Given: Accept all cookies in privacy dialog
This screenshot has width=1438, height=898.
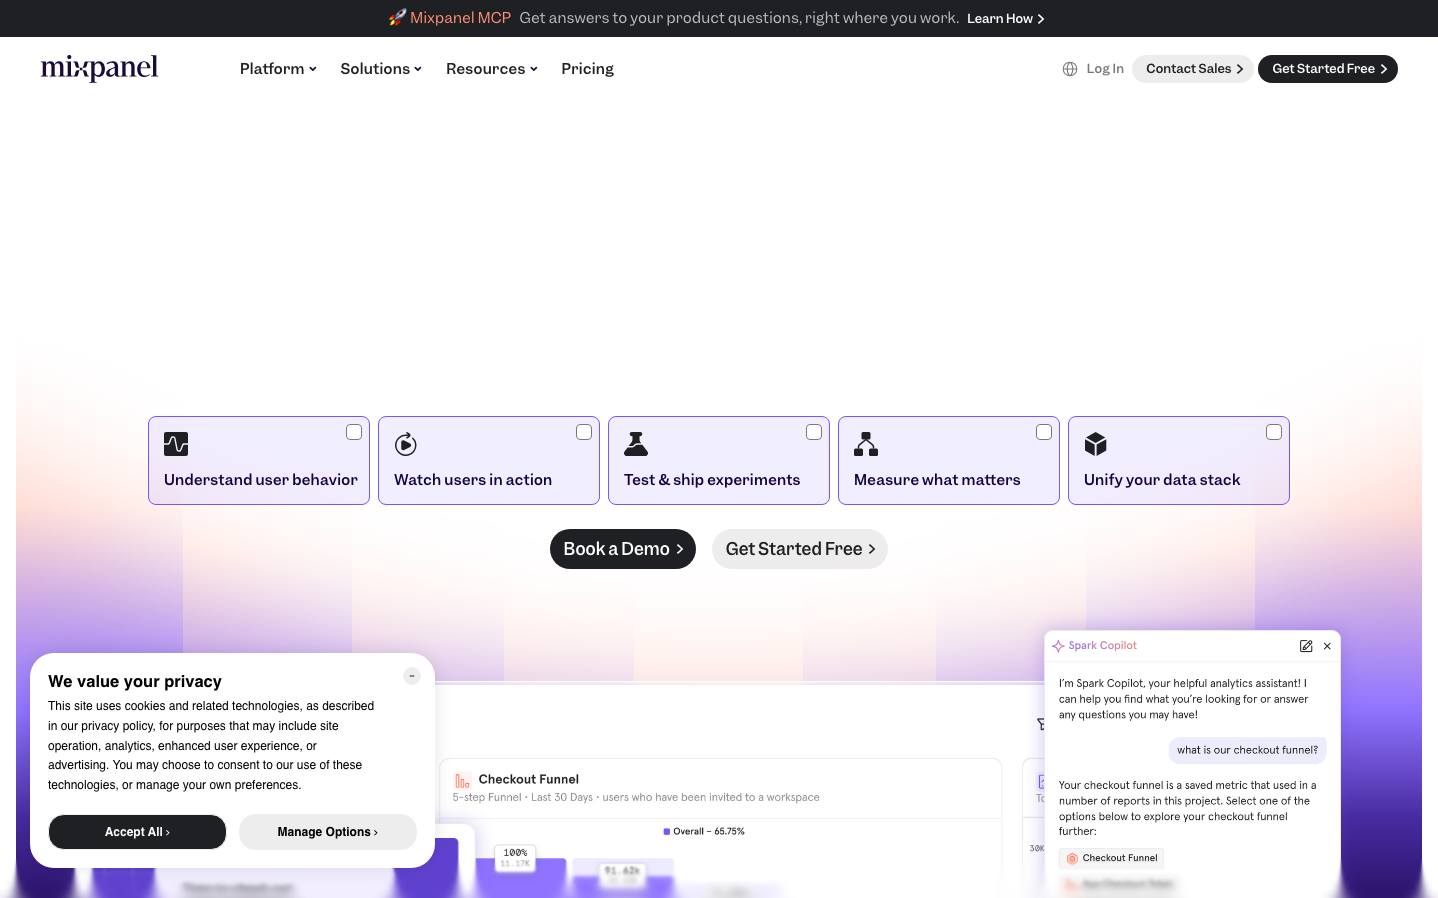Looking at the screenshot, I should click(x=137, y=832).
